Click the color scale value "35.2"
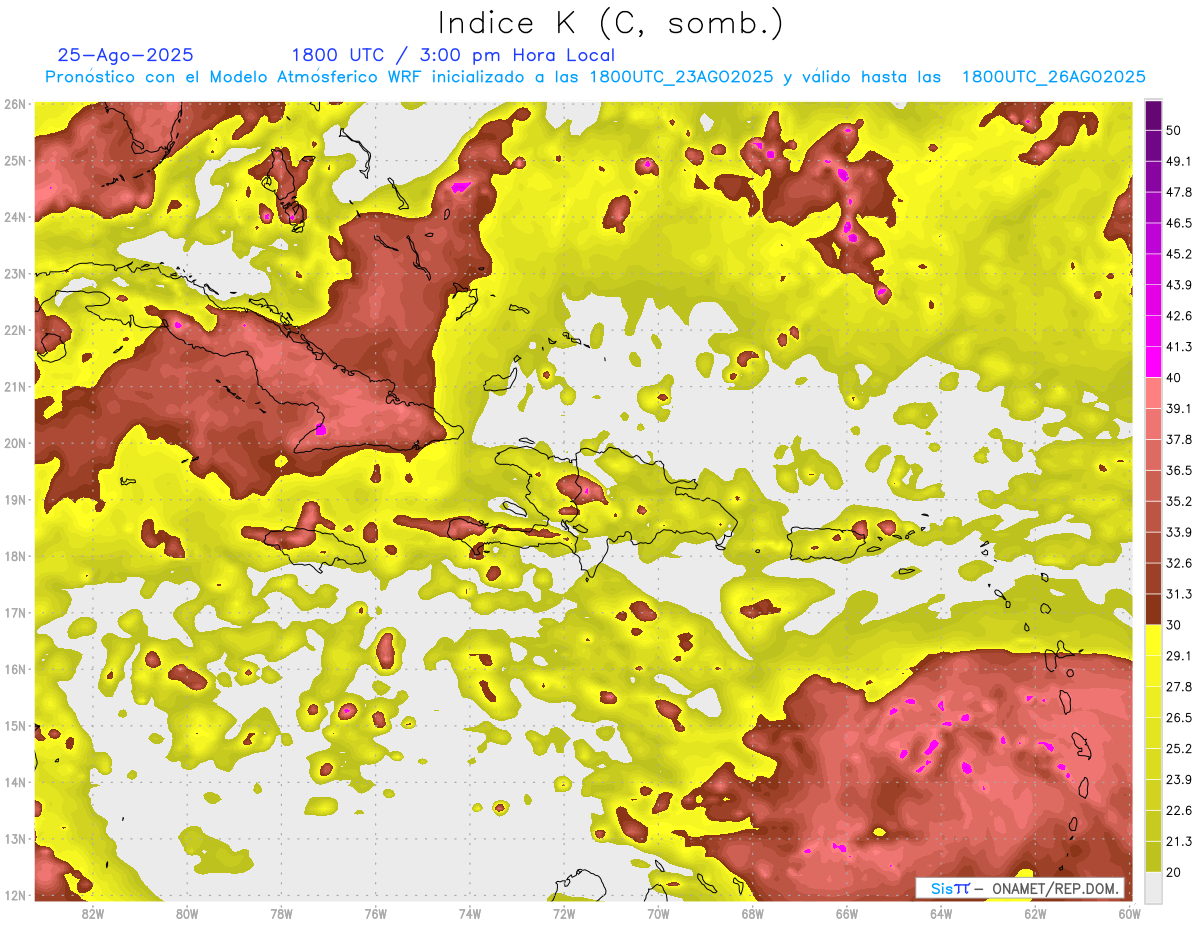Screen dimensions: 1200x927 coord(1178,501)
